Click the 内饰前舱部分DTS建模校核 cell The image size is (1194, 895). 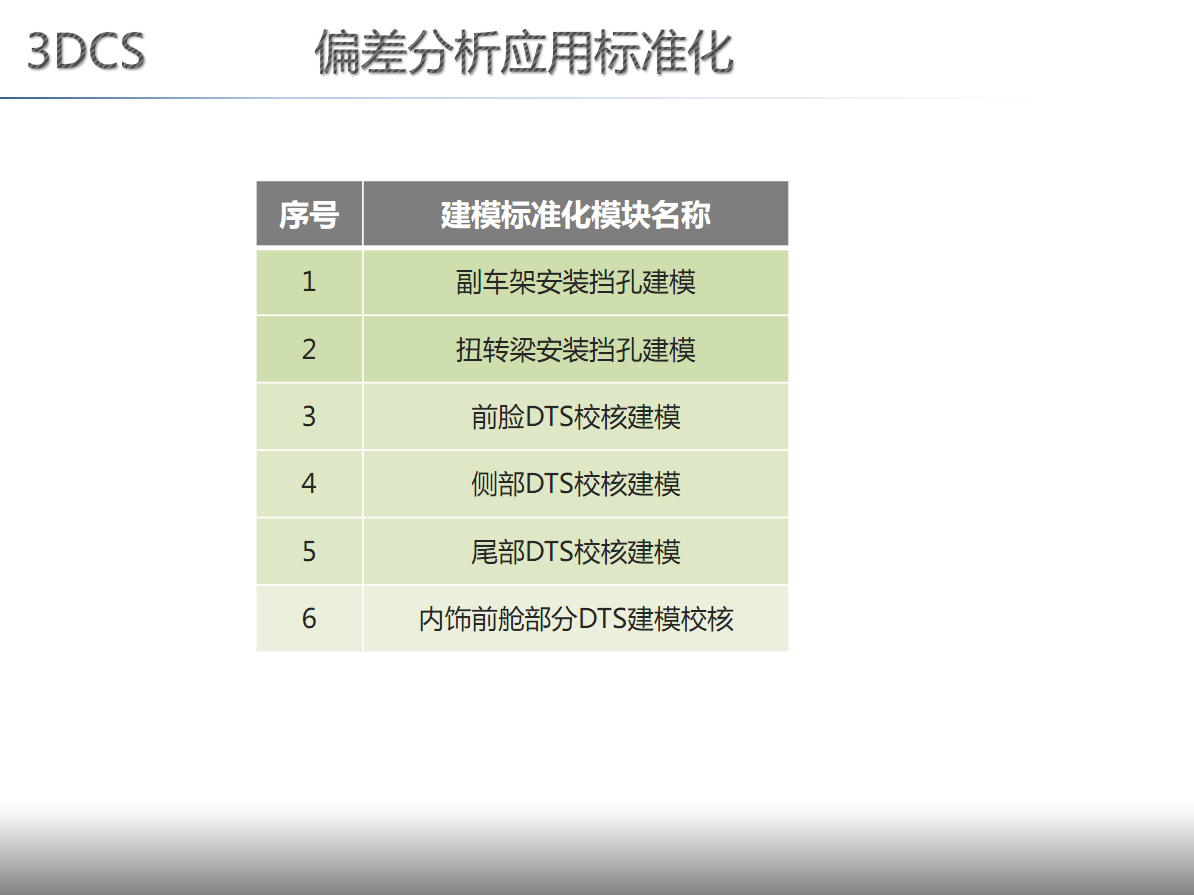(575, 618)
